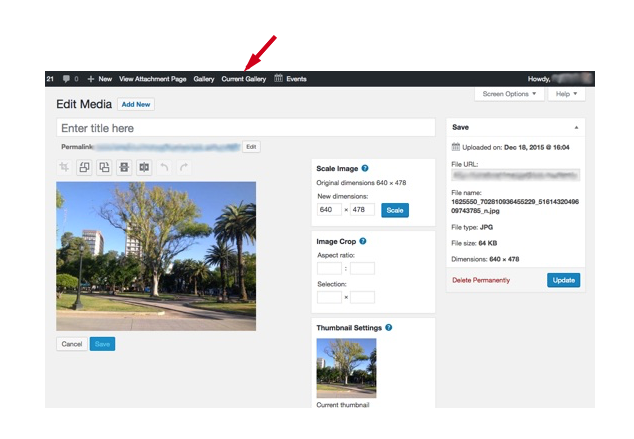Click the plus New icon

[x=91, y=79]
